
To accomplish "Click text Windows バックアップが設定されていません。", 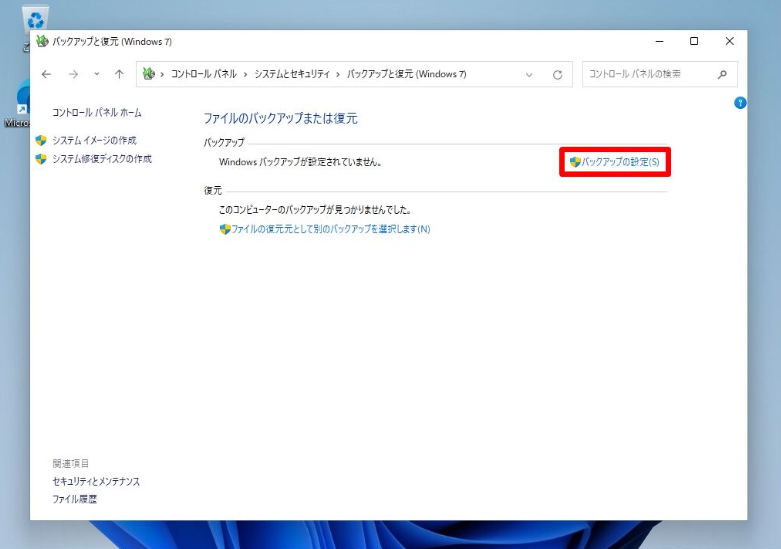I will pyautogui.click(x=300, y=162).
